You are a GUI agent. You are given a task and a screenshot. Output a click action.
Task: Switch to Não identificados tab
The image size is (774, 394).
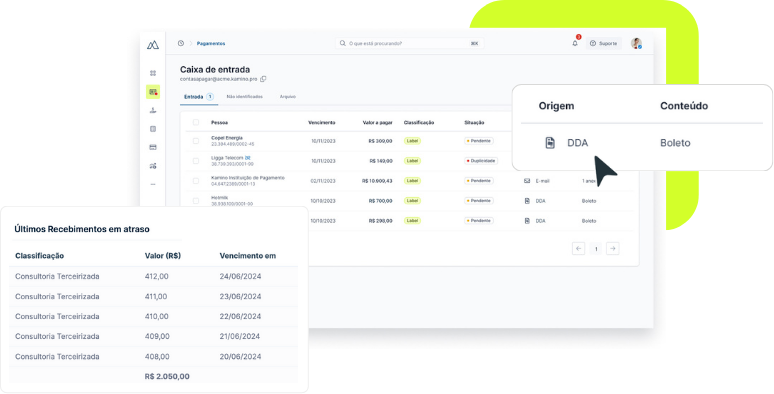(x=244, y=97)
